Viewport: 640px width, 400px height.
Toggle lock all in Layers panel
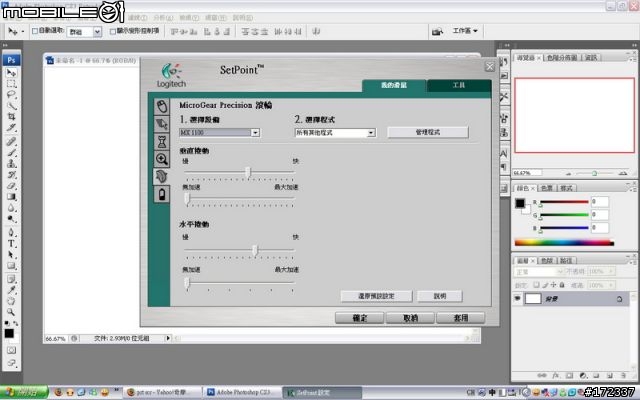[562, 285]
